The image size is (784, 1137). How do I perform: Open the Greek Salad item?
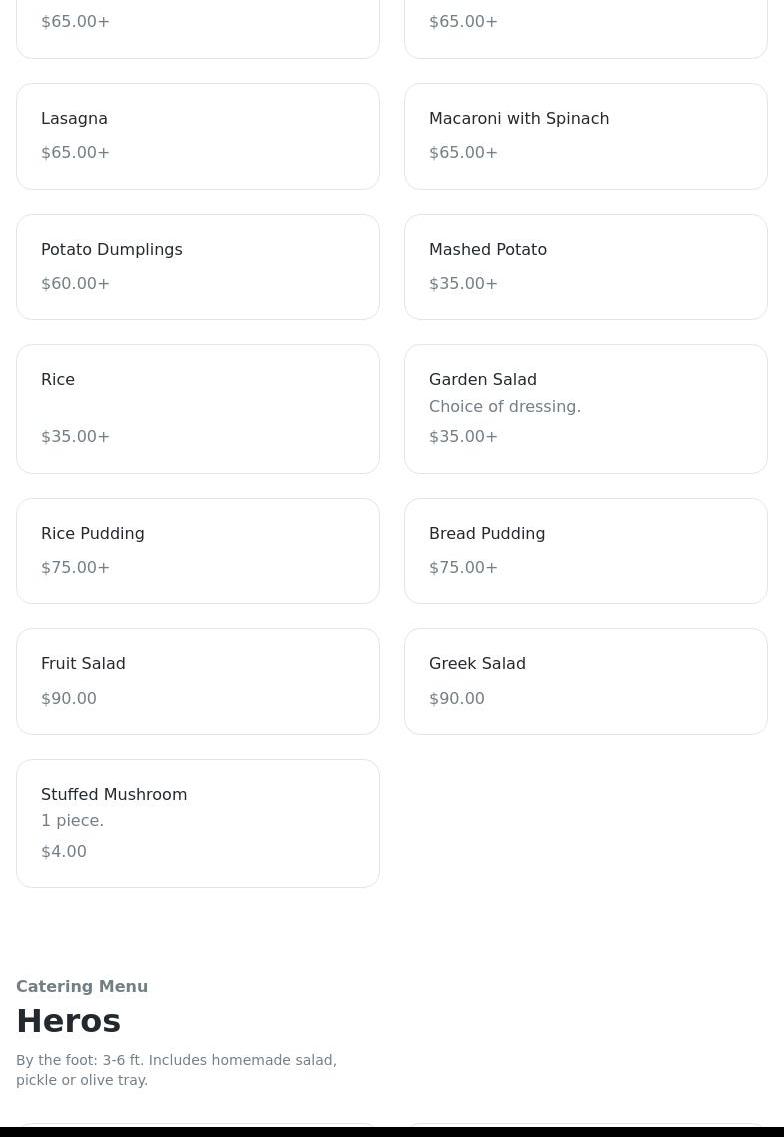pyautogui.click(x=585, y=681)
